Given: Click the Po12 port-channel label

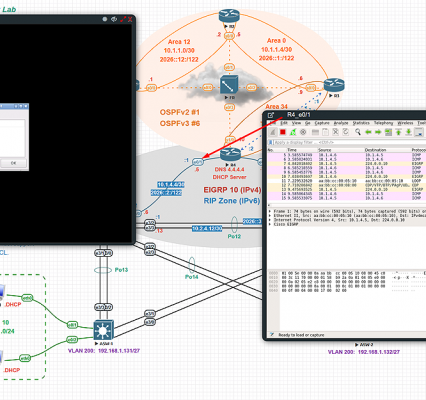Looking at the screenshot, I should point(234,236).
